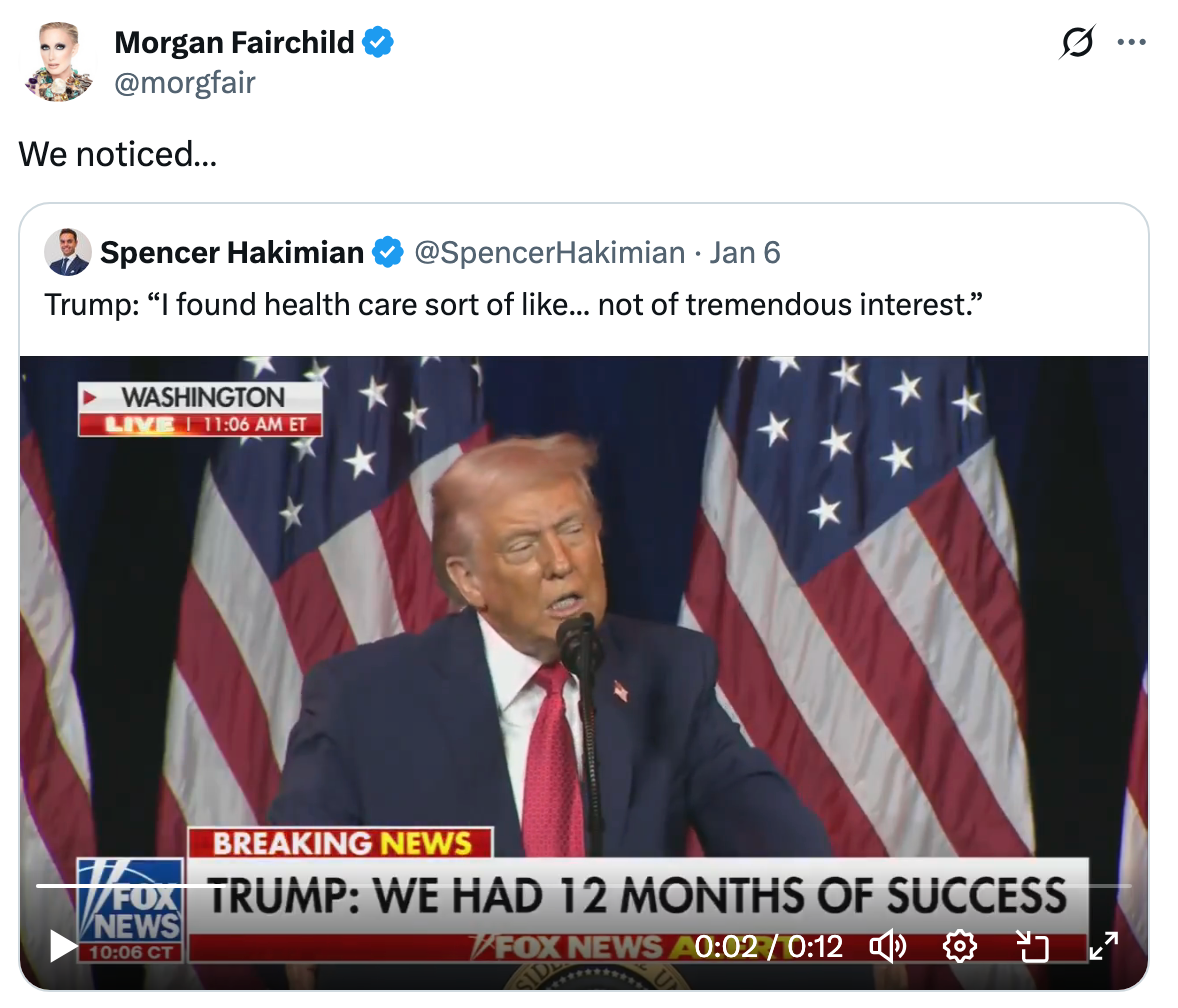Open the quoted tweet's text about health care
1178x1008 pixels.
tap(513, 304)
